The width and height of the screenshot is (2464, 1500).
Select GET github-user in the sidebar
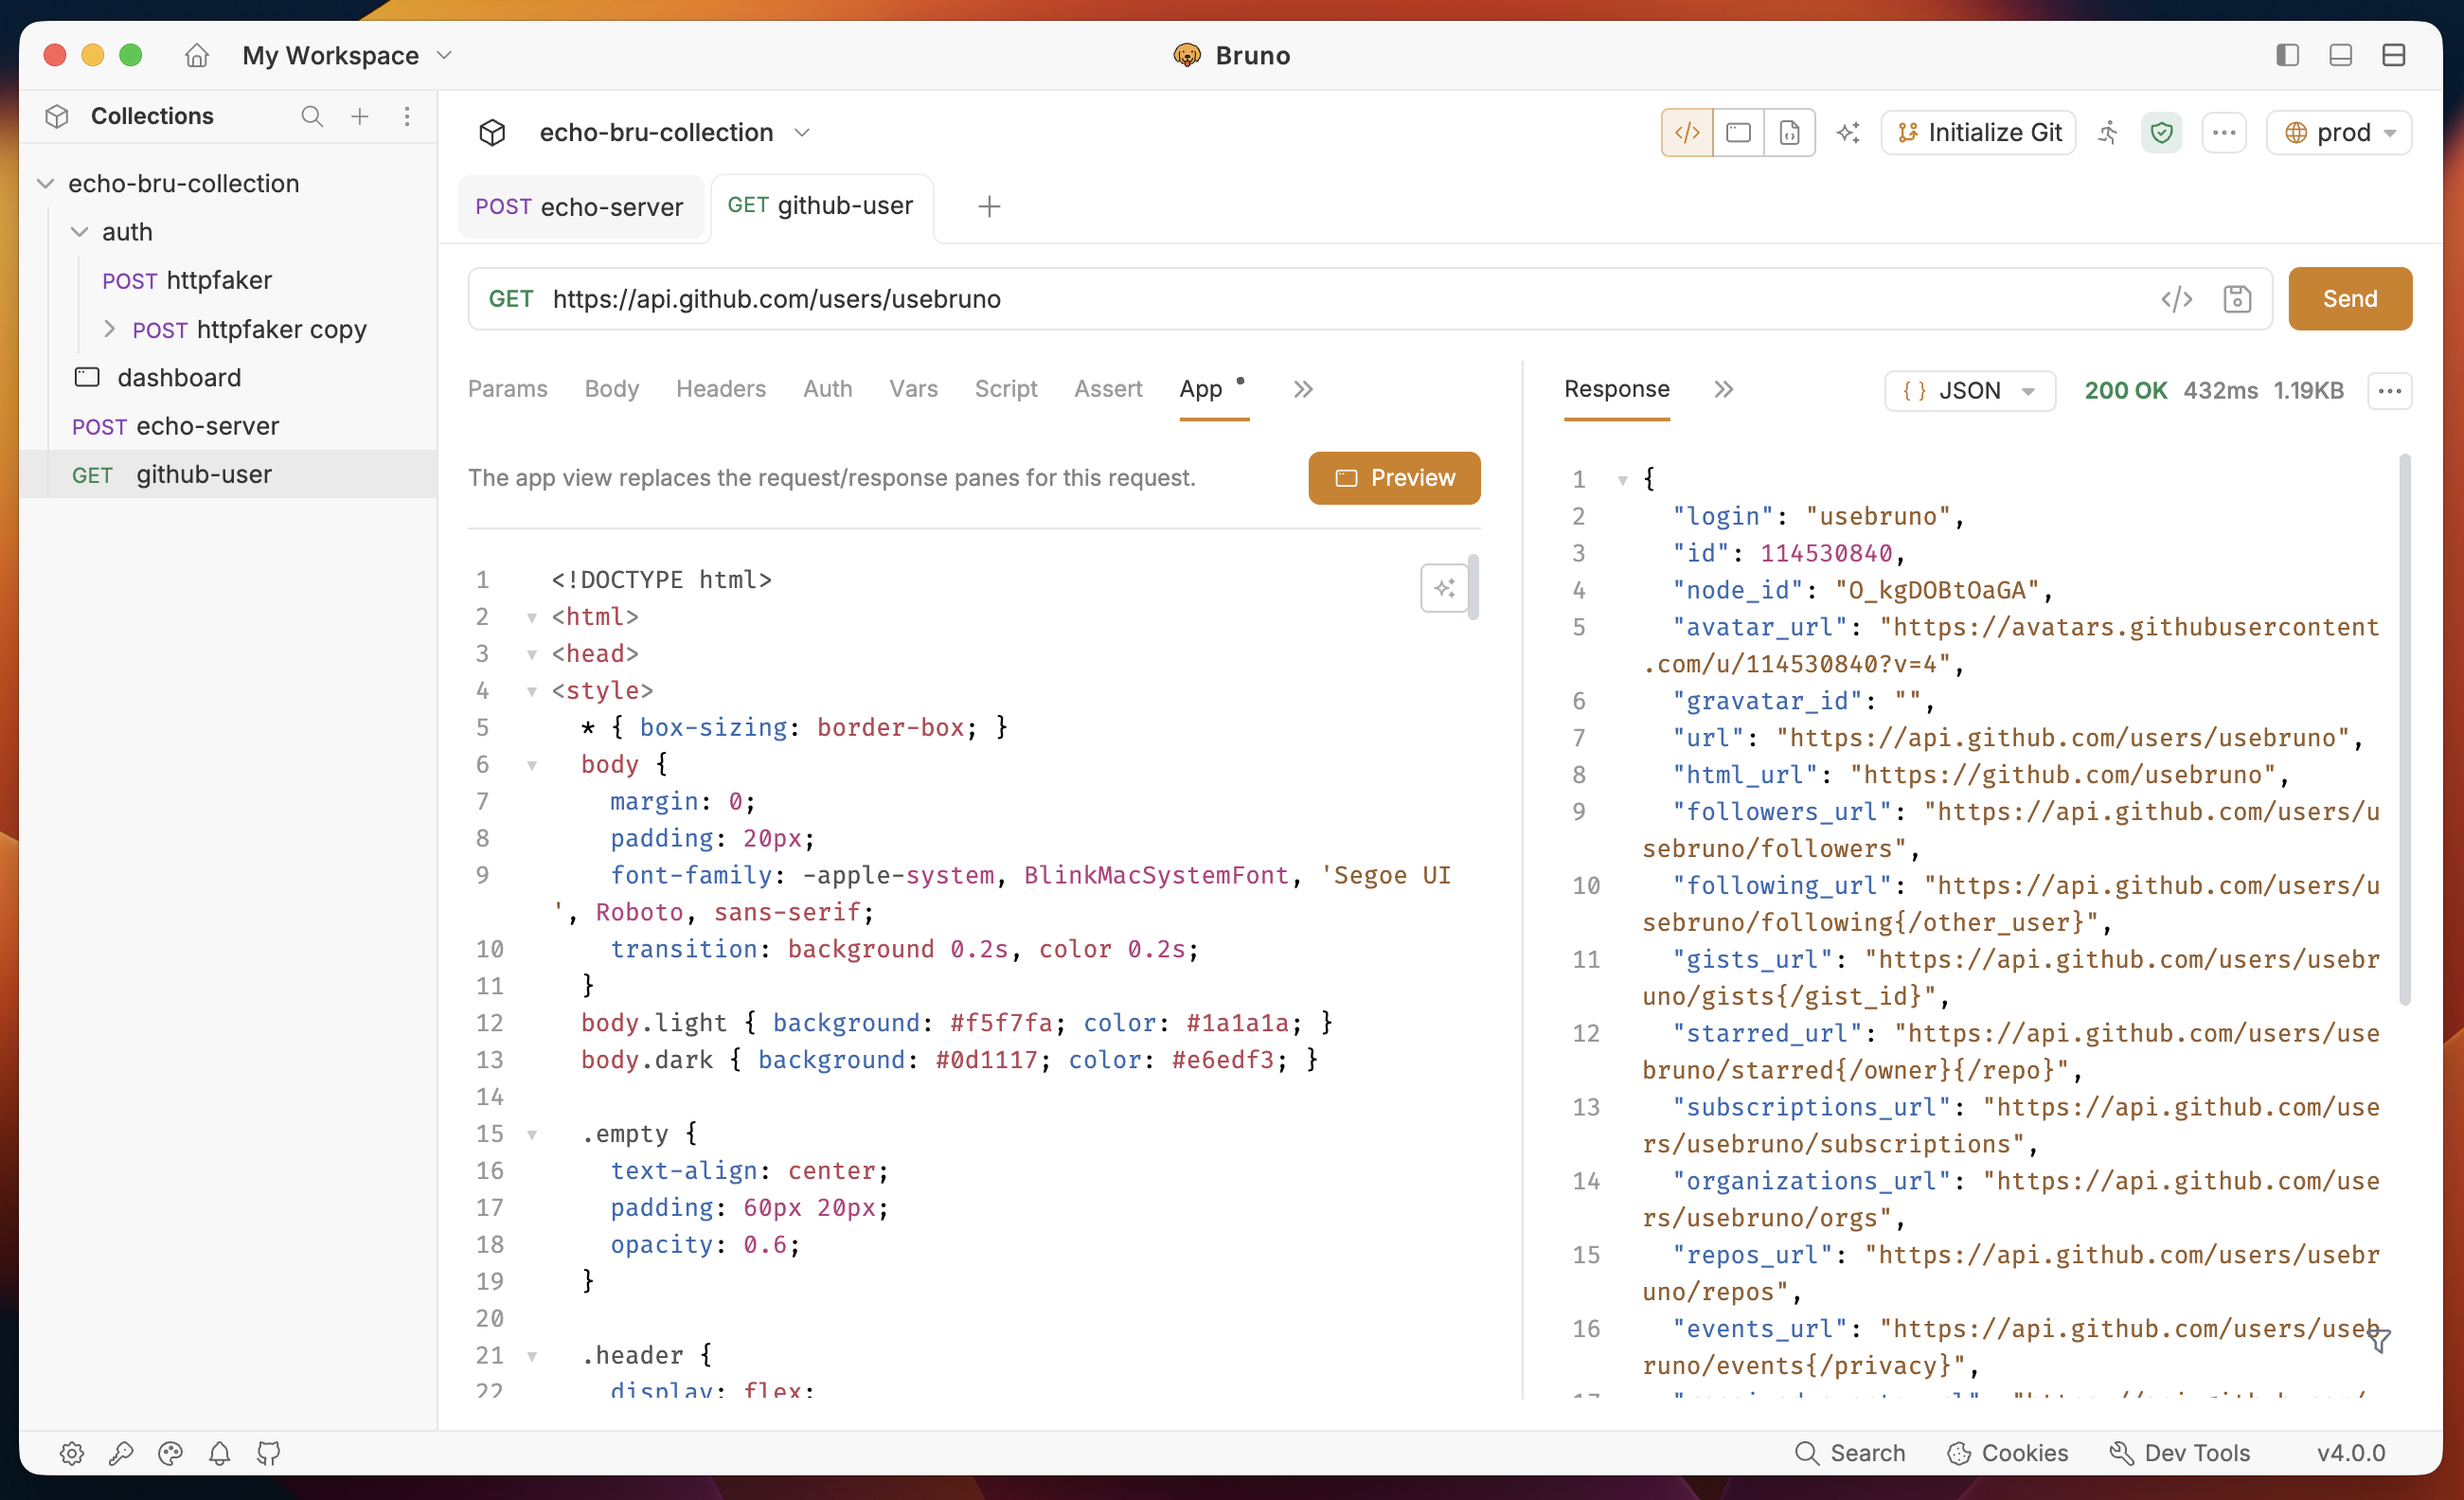point(228,474)
